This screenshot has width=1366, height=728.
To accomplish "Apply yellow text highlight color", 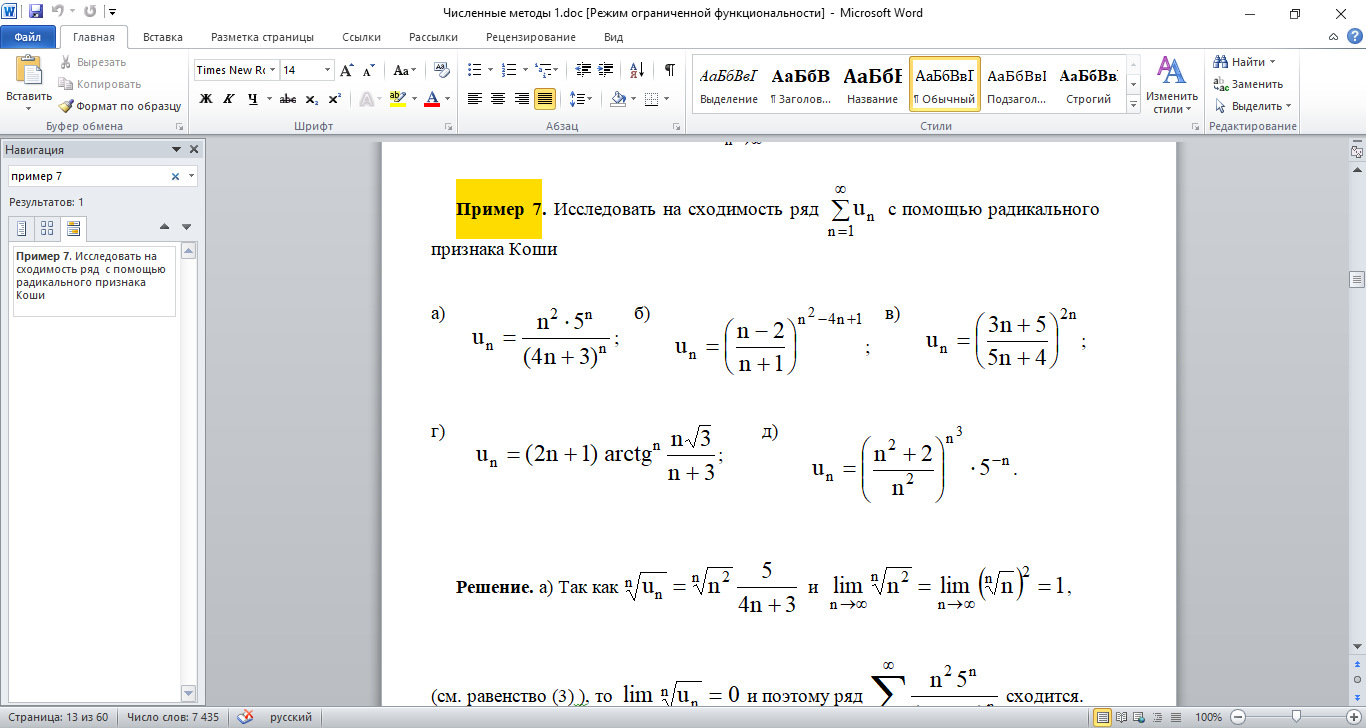I will pos(397,99).
